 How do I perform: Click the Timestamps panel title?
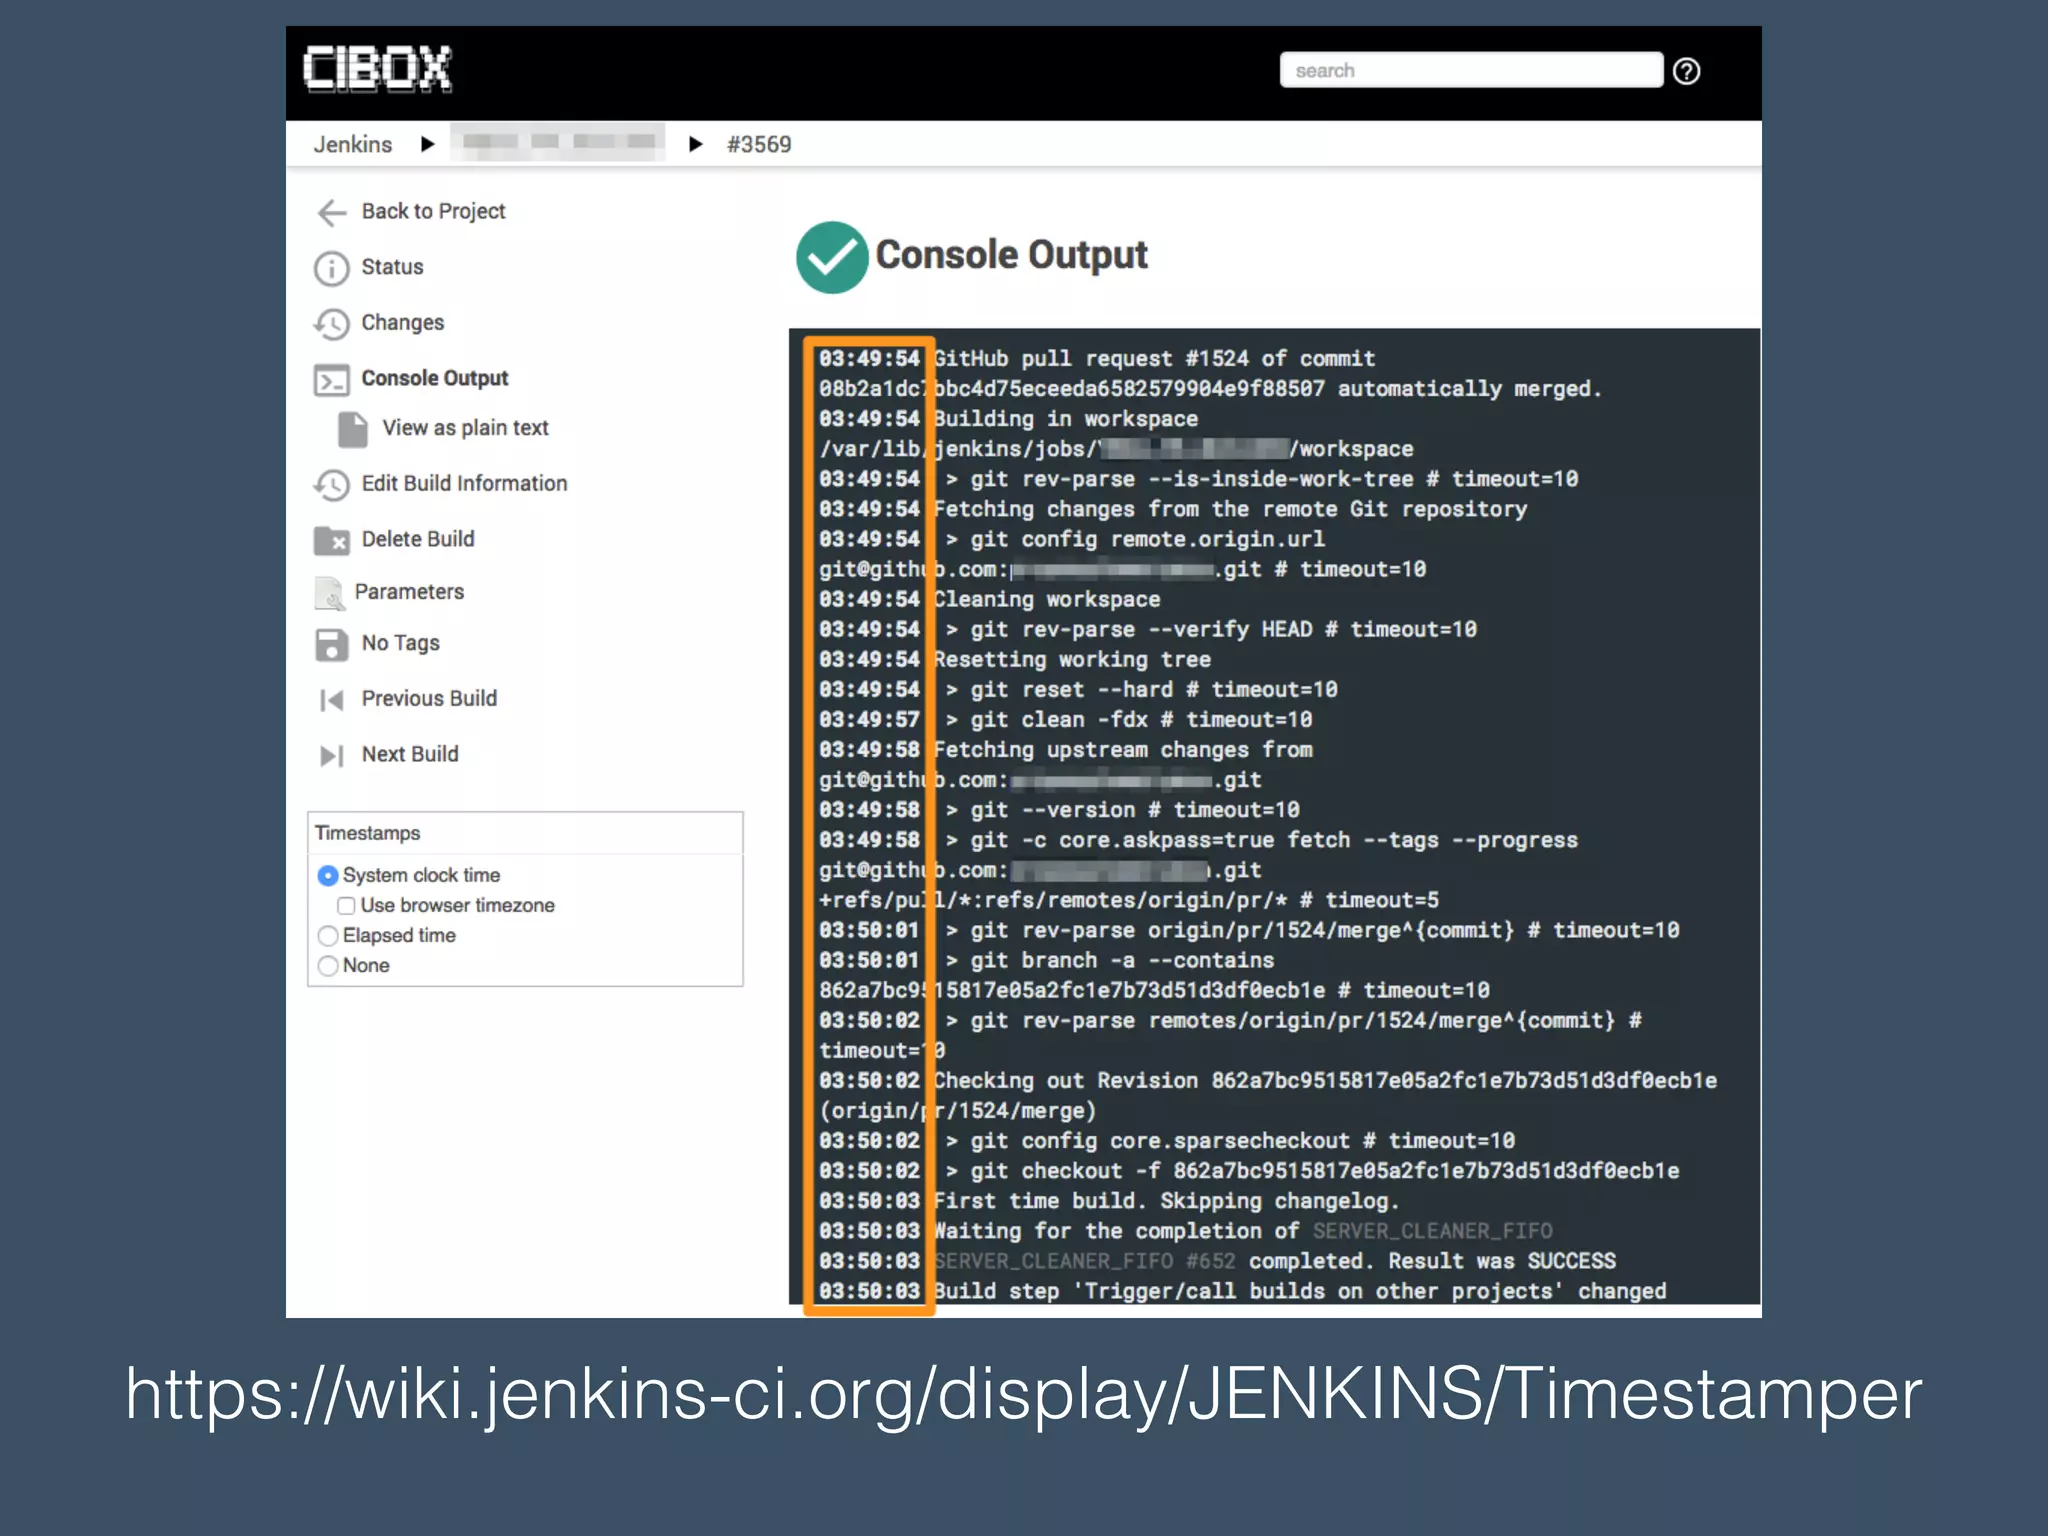(x=368, y=833)
